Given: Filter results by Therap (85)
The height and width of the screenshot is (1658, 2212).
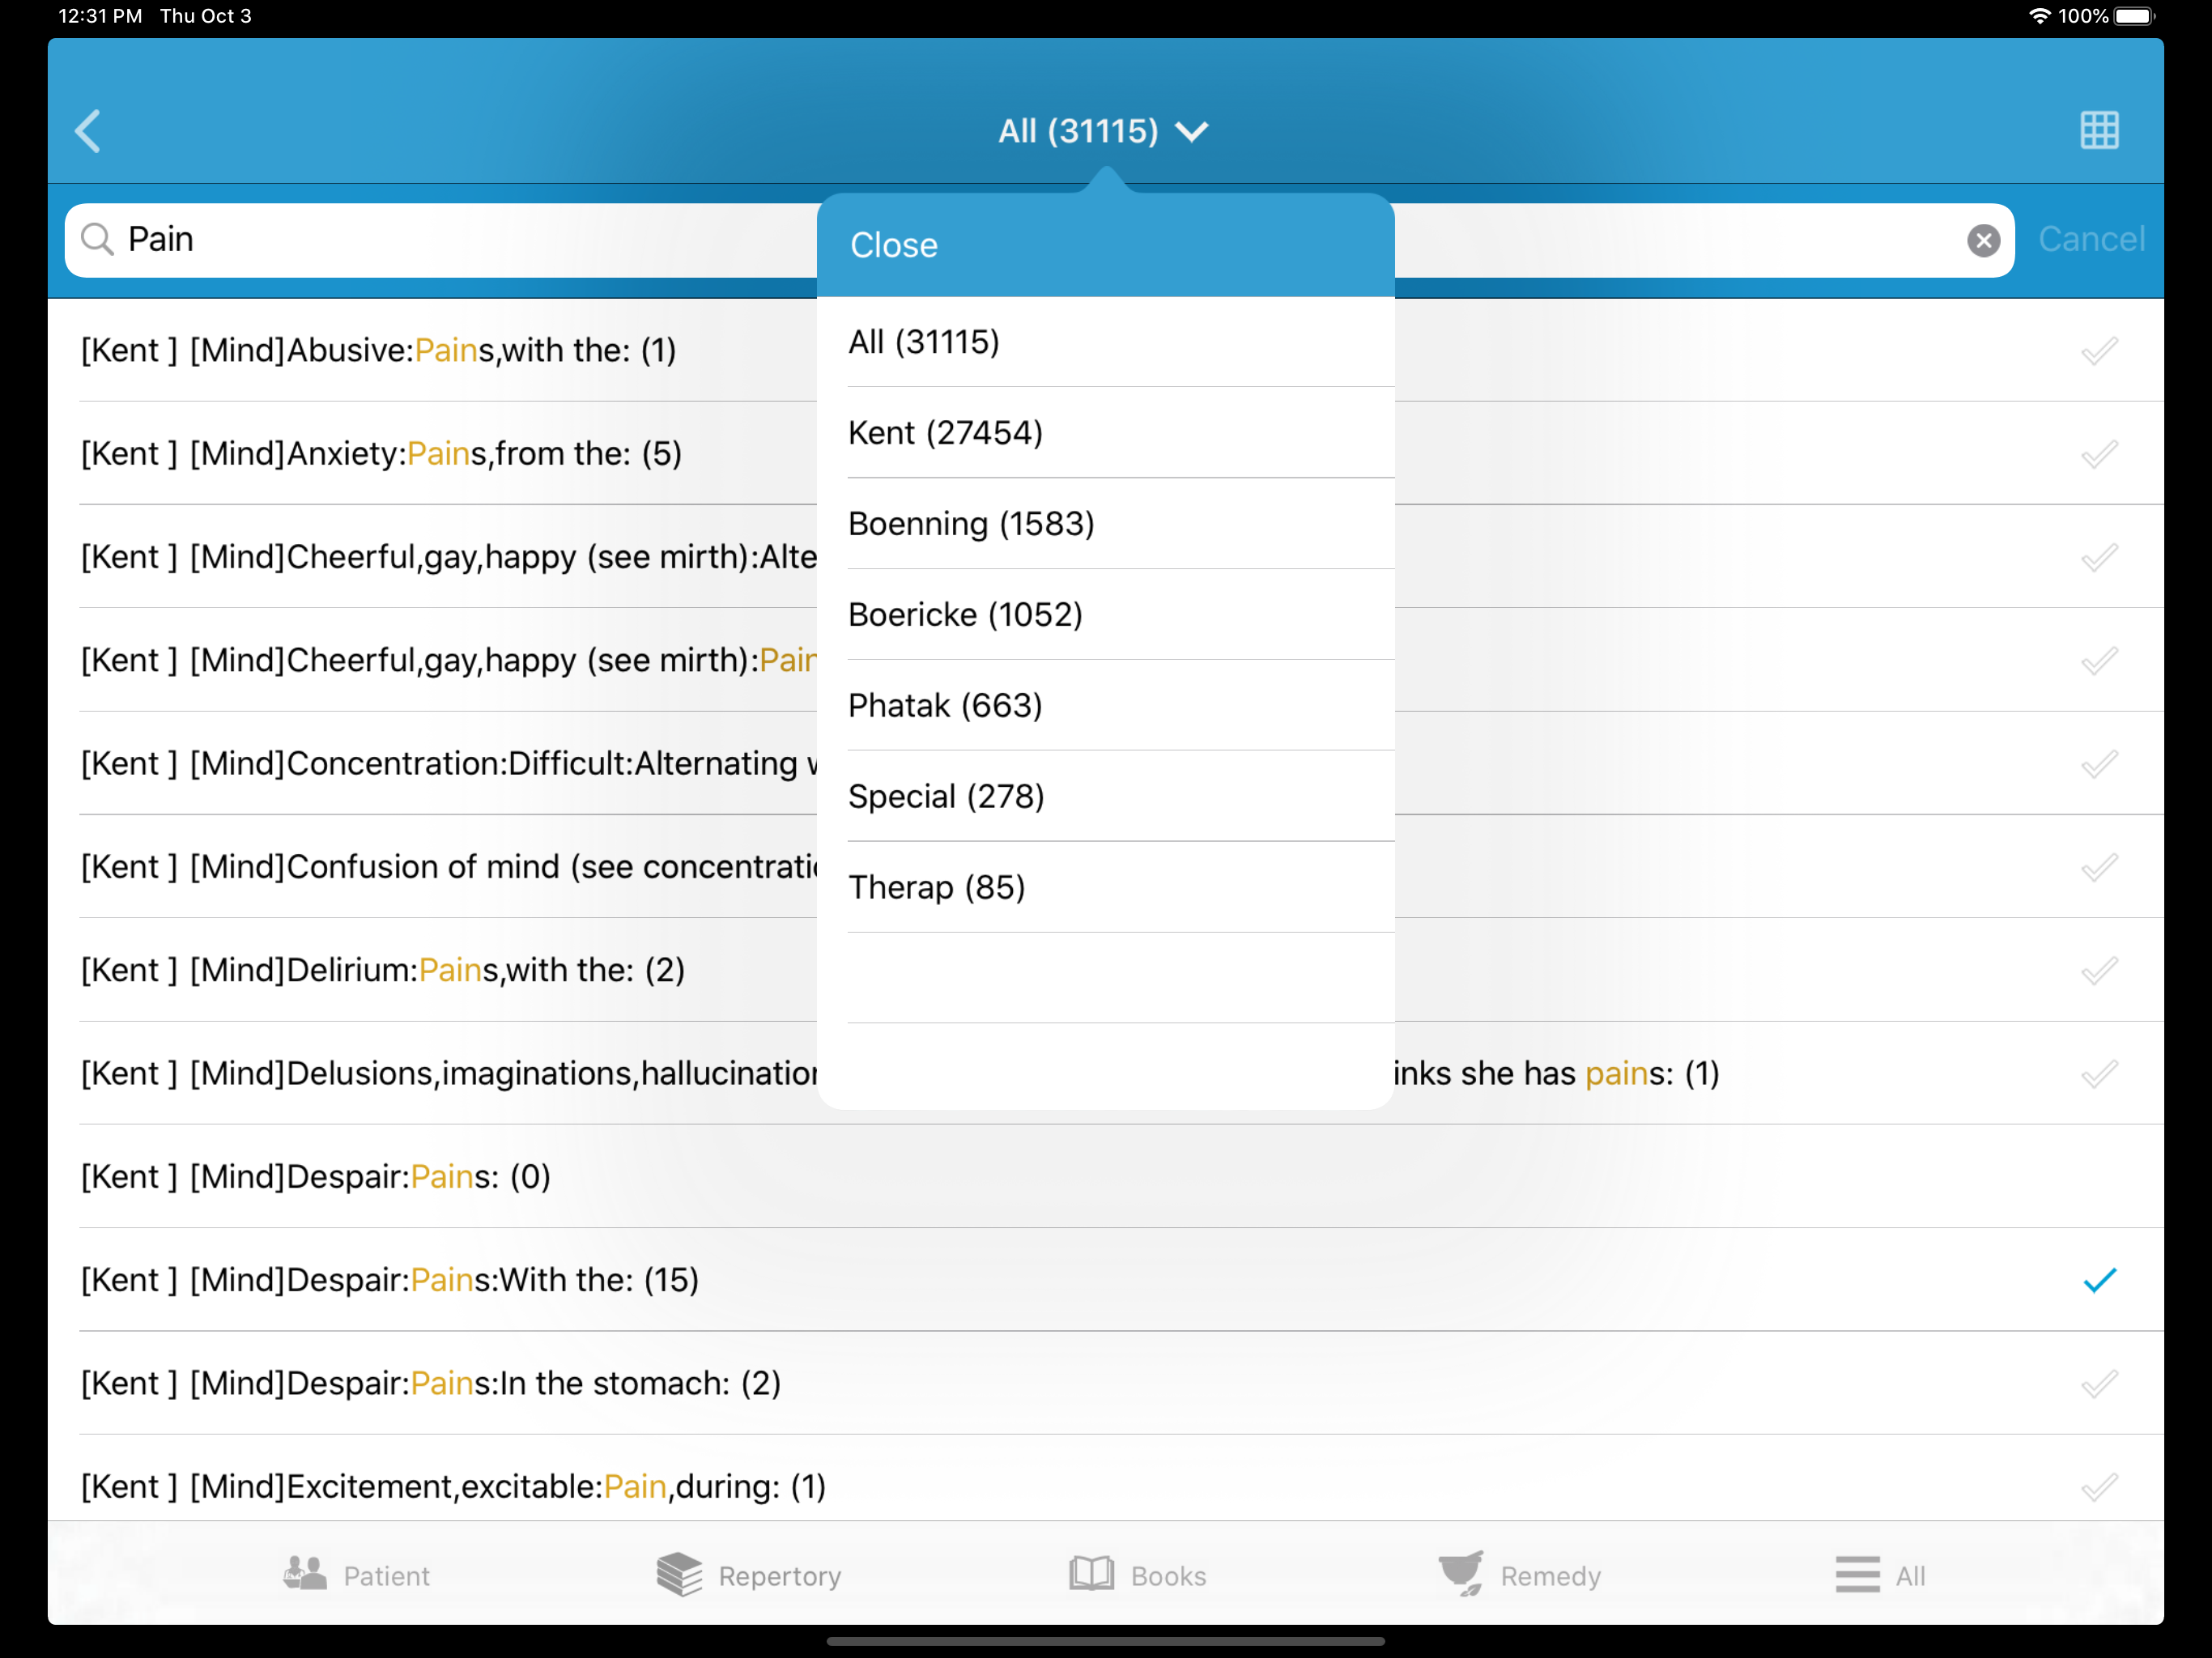Looking at the screenshot, I should point(1106,888).
